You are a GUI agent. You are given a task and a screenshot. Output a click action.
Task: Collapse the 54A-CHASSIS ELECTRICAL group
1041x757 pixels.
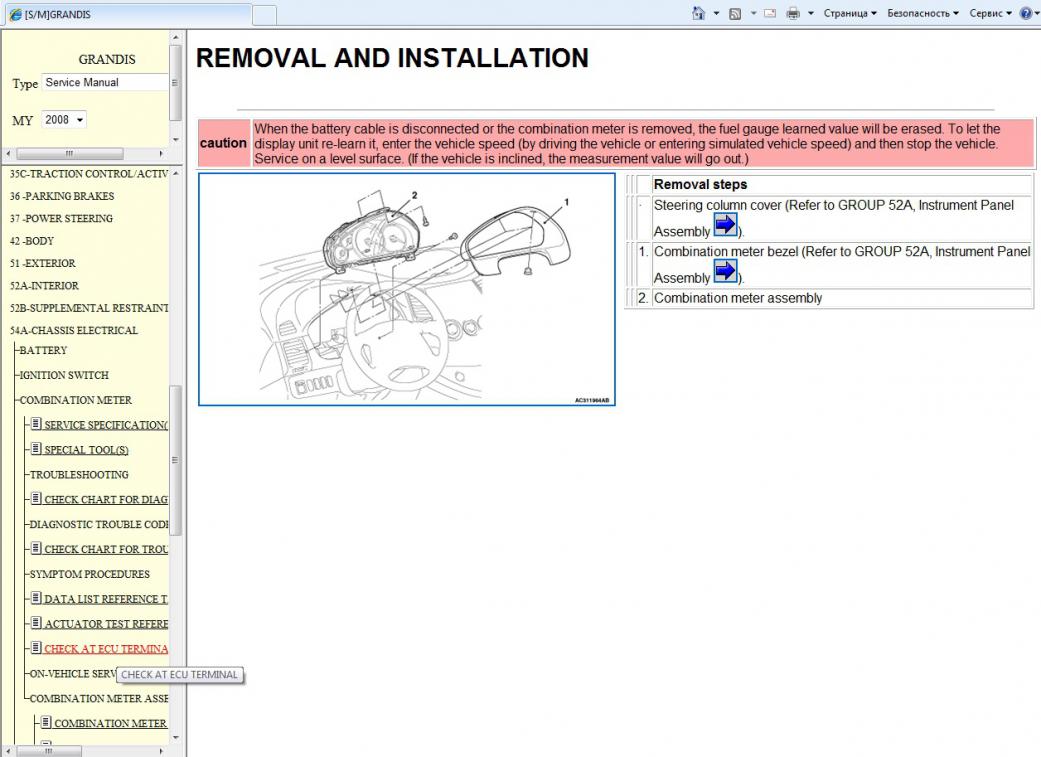(x=74, y=331)
